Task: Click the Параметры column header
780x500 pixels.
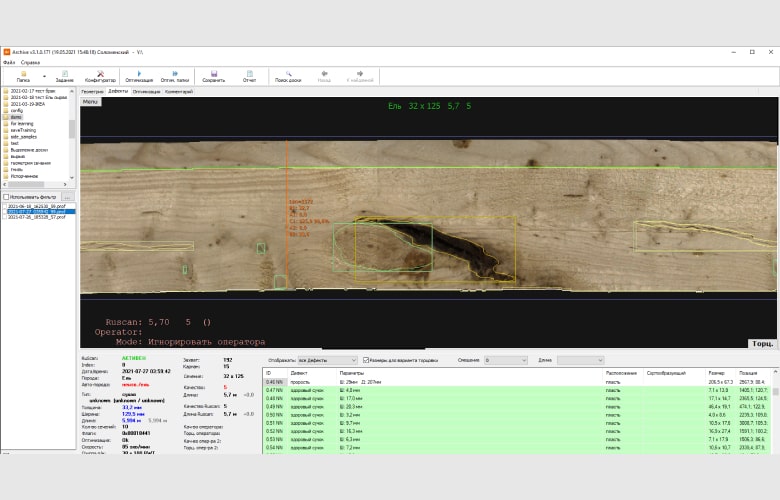Action: tap(470, 373)
